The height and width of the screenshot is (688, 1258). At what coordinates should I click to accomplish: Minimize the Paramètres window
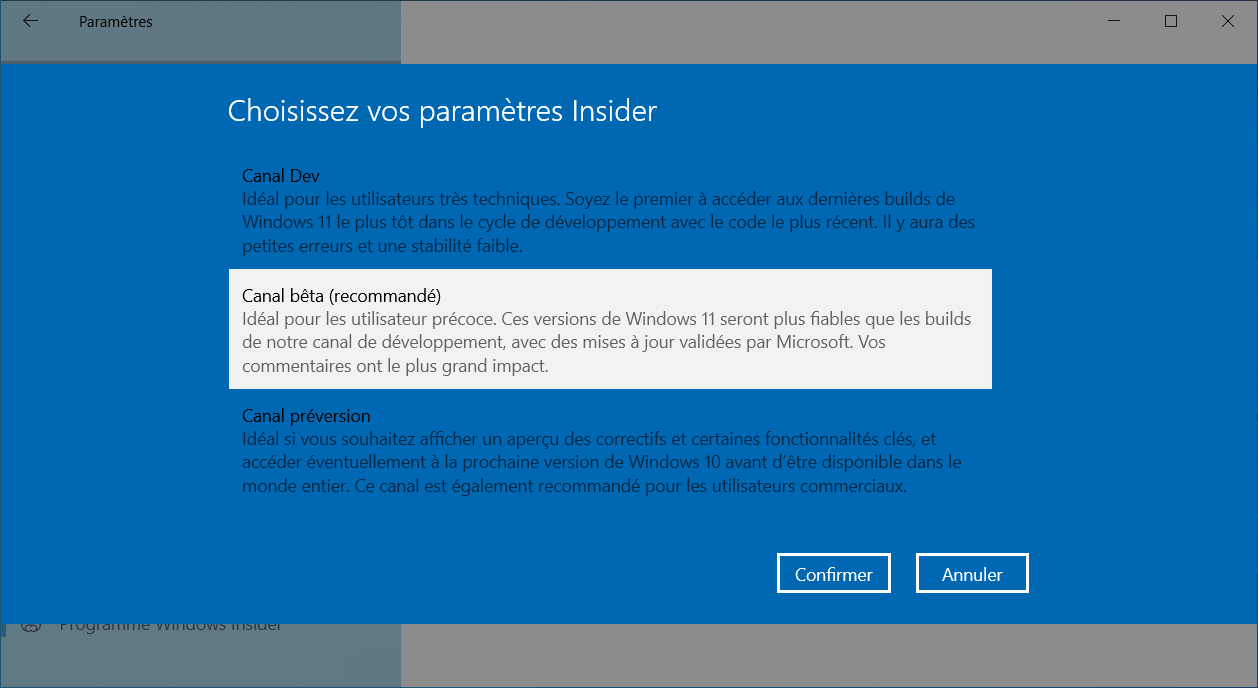pos(1115,21)
